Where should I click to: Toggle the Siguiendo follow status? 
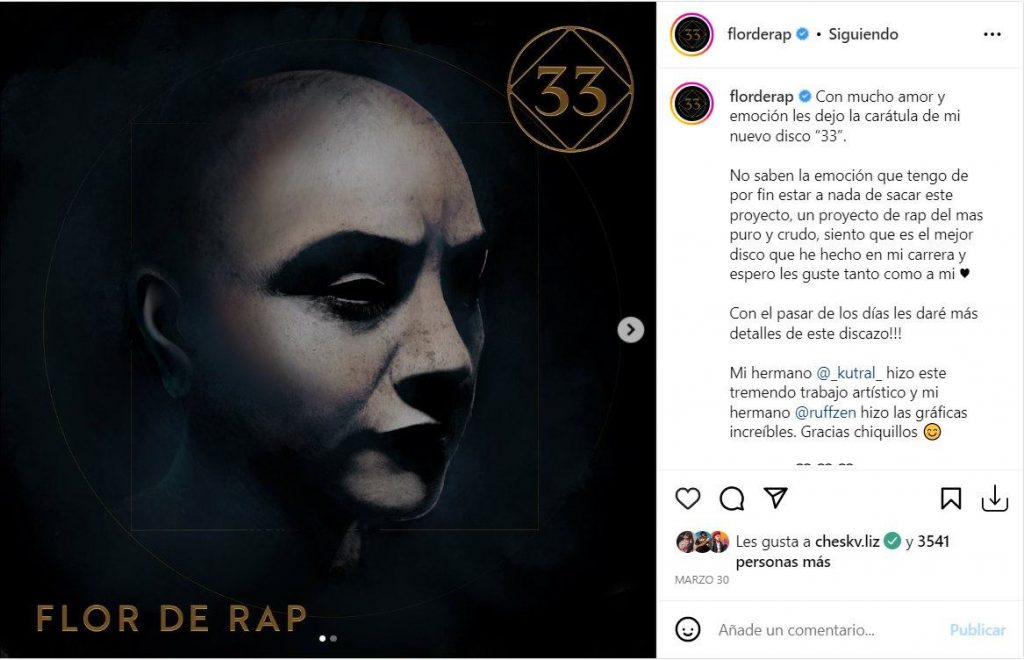pos(863,34)
